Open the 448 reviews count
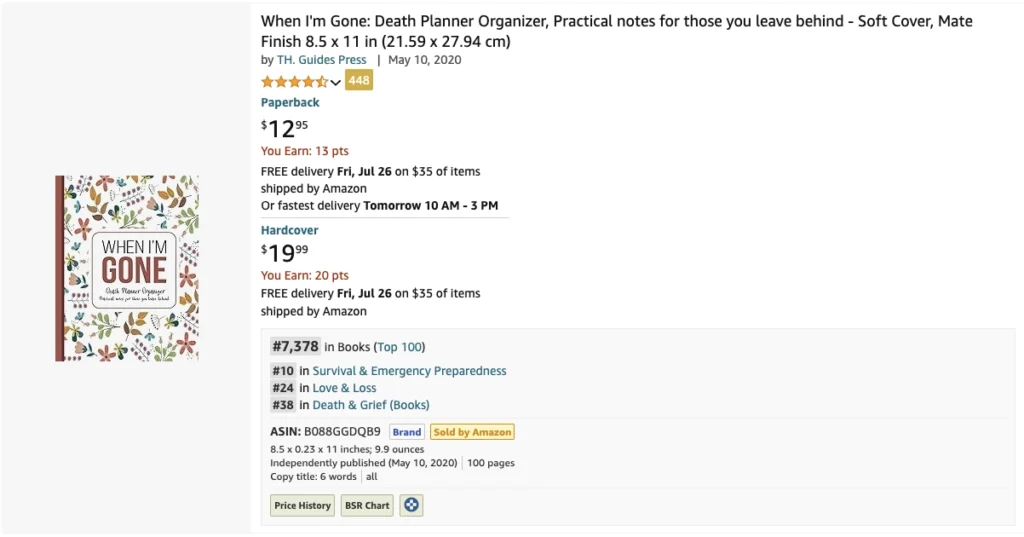 point(359,80)
